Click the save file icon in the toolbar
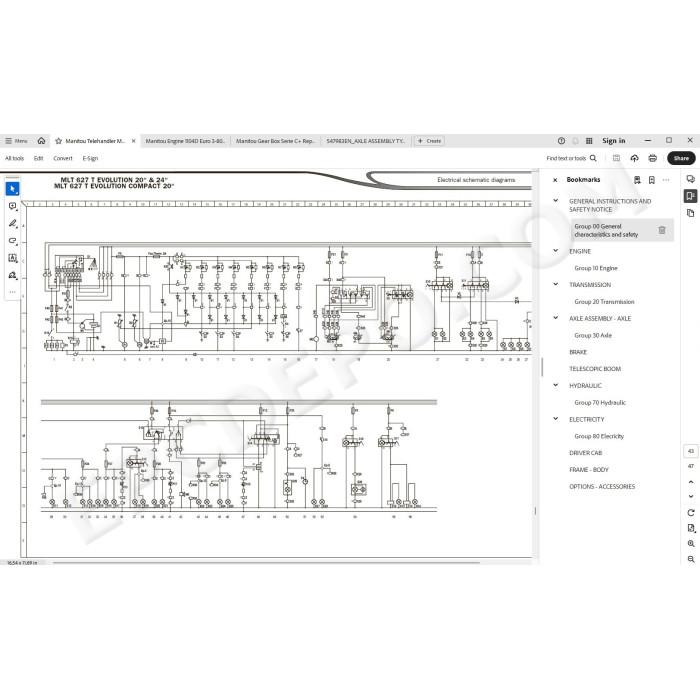The width and height of the screenshot is (700, 700). 617,158
